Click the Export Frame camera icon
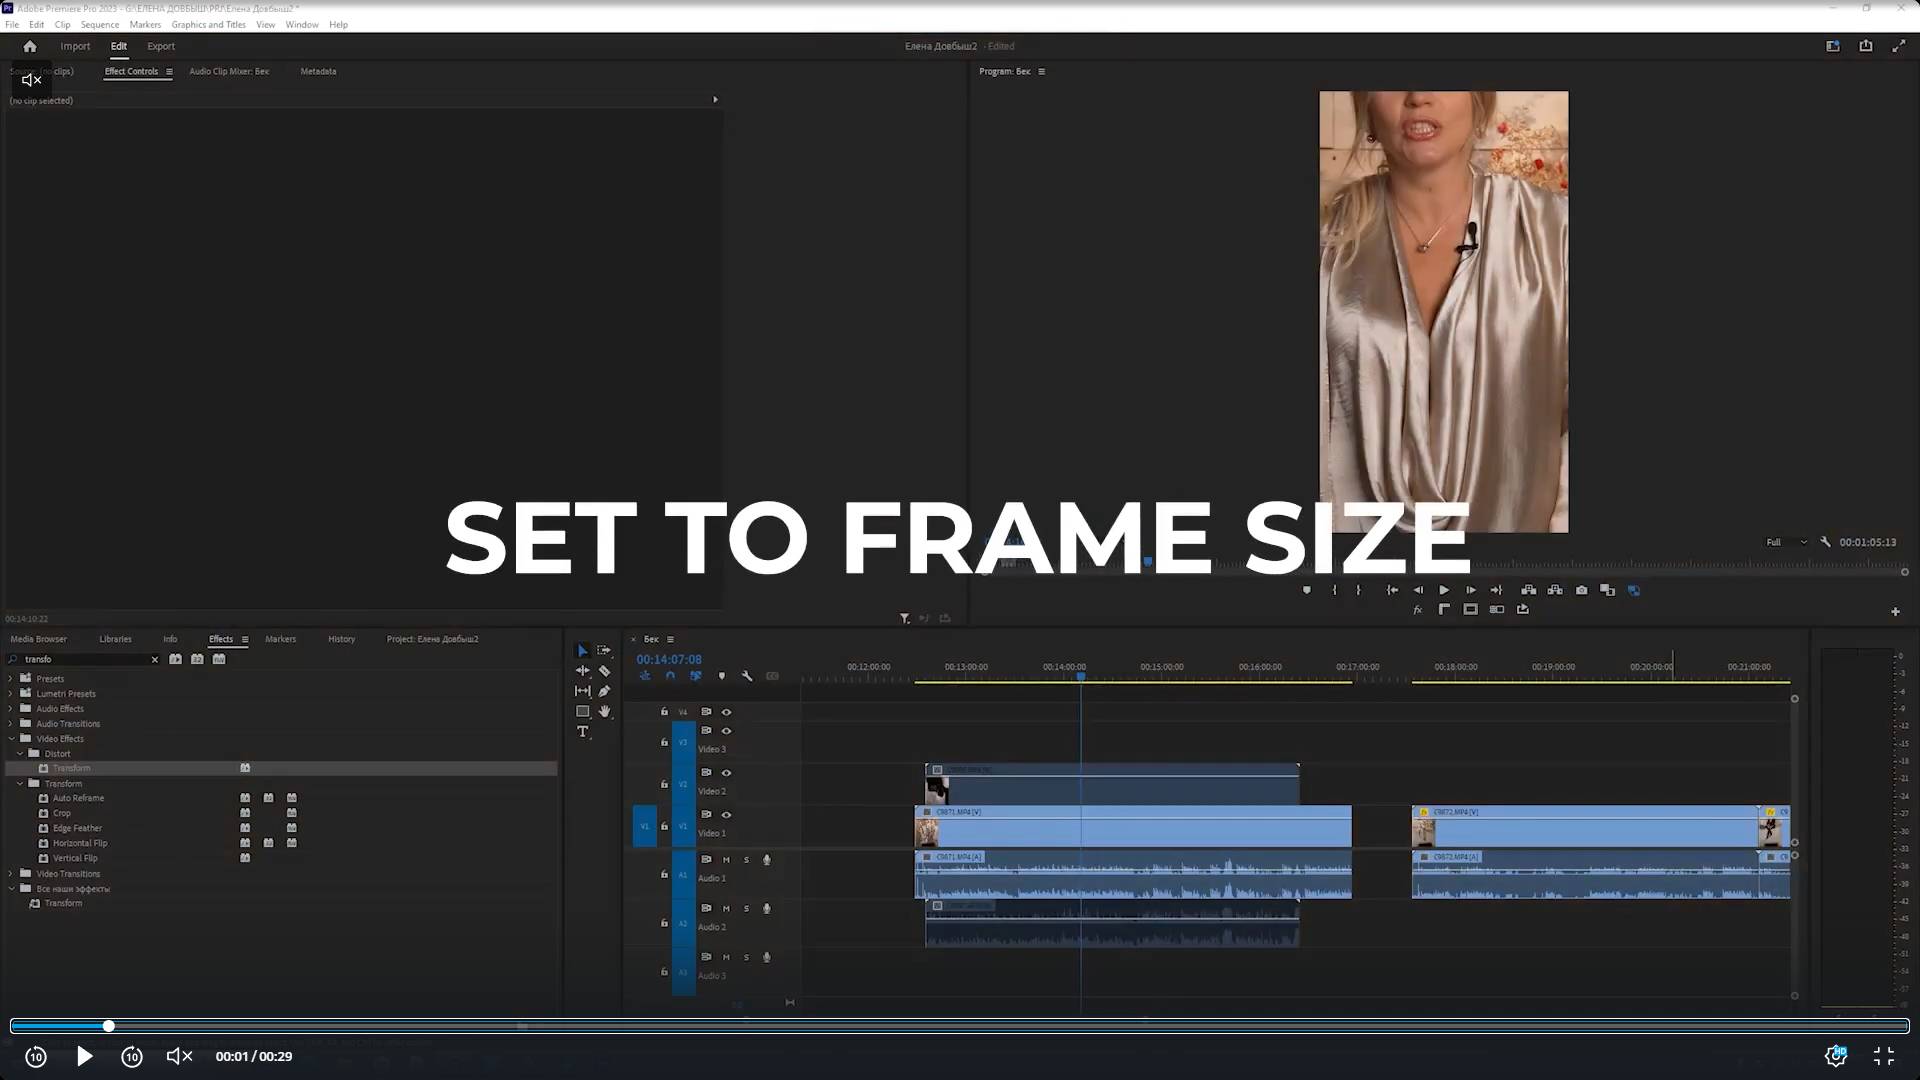 pyautogui.click(x=1581, y=590)
